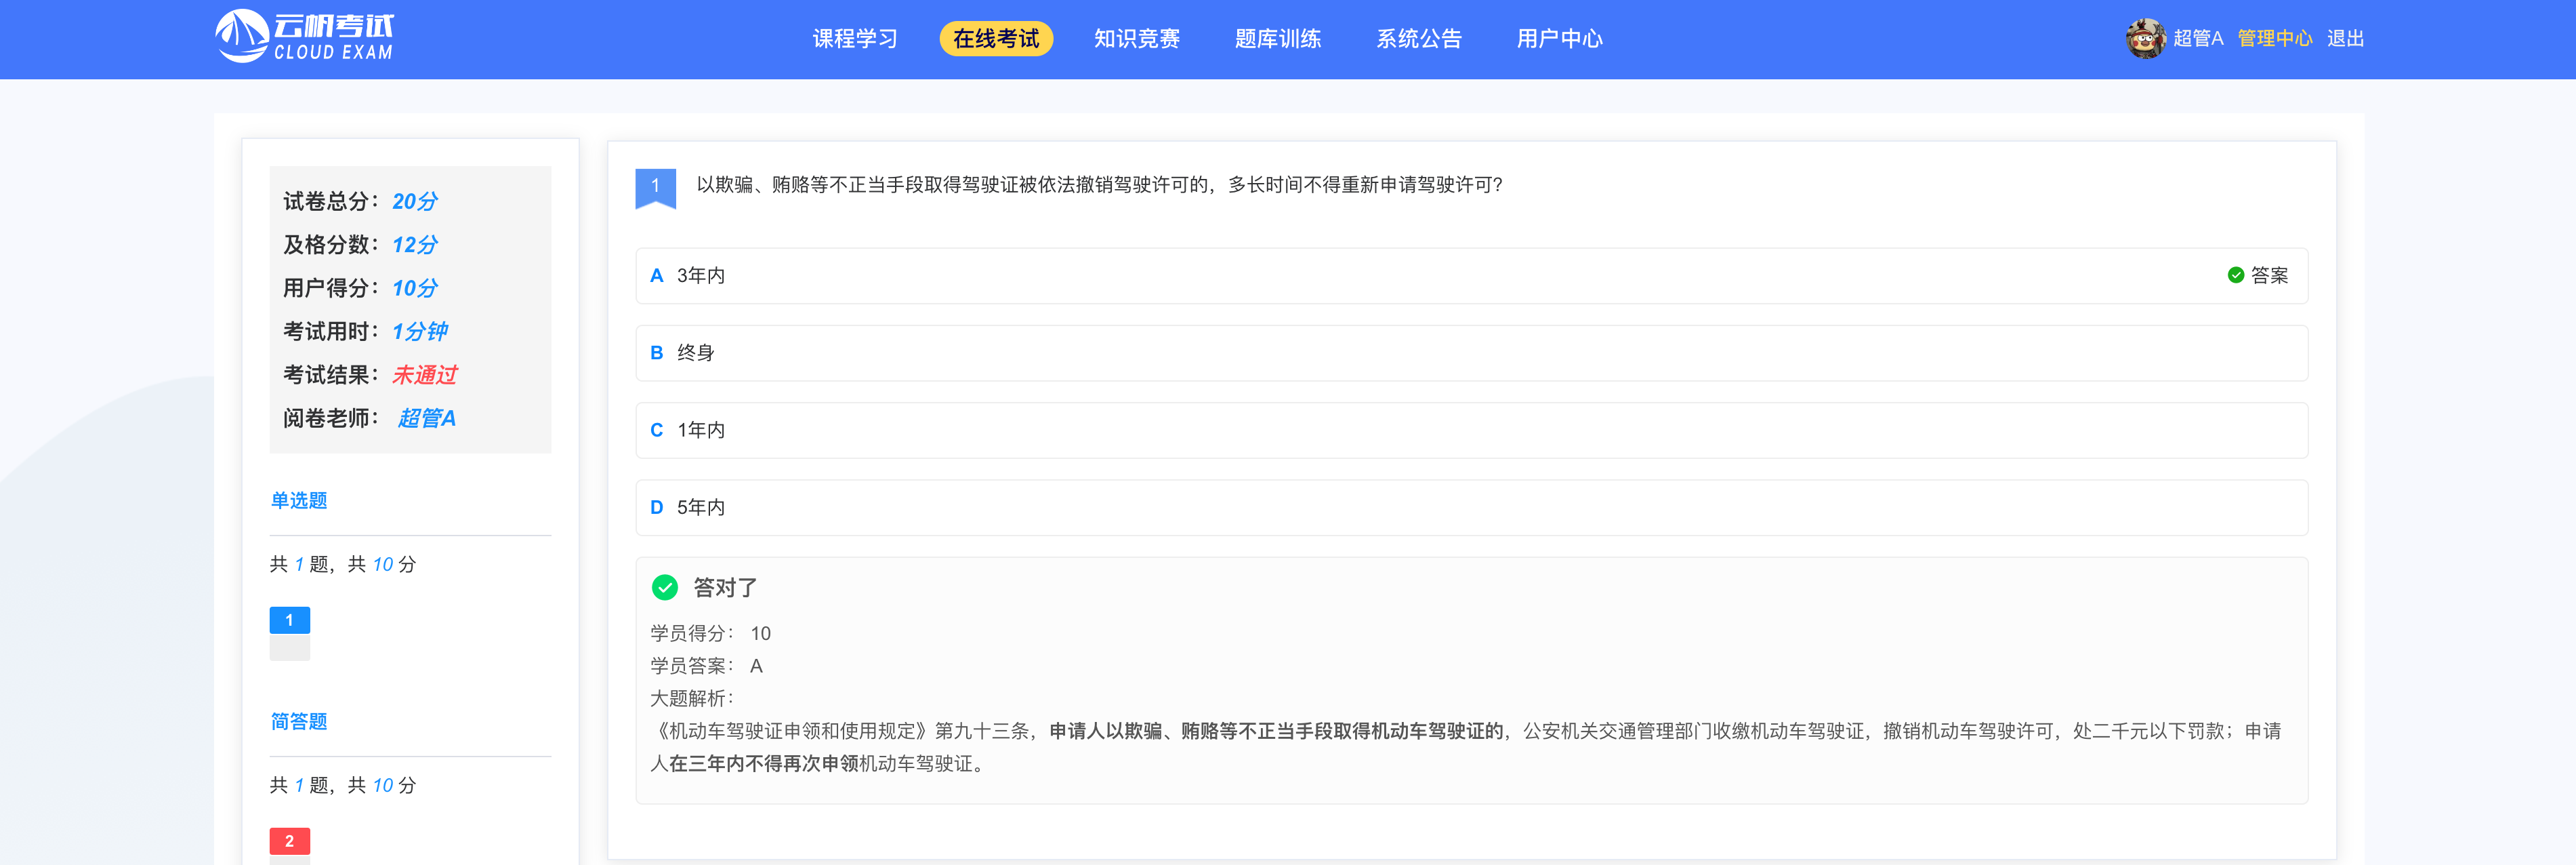This screenshot has width=2576, height=865.
Task: Open the 知识竞赛 menu
Action: tap(1137, 39)
